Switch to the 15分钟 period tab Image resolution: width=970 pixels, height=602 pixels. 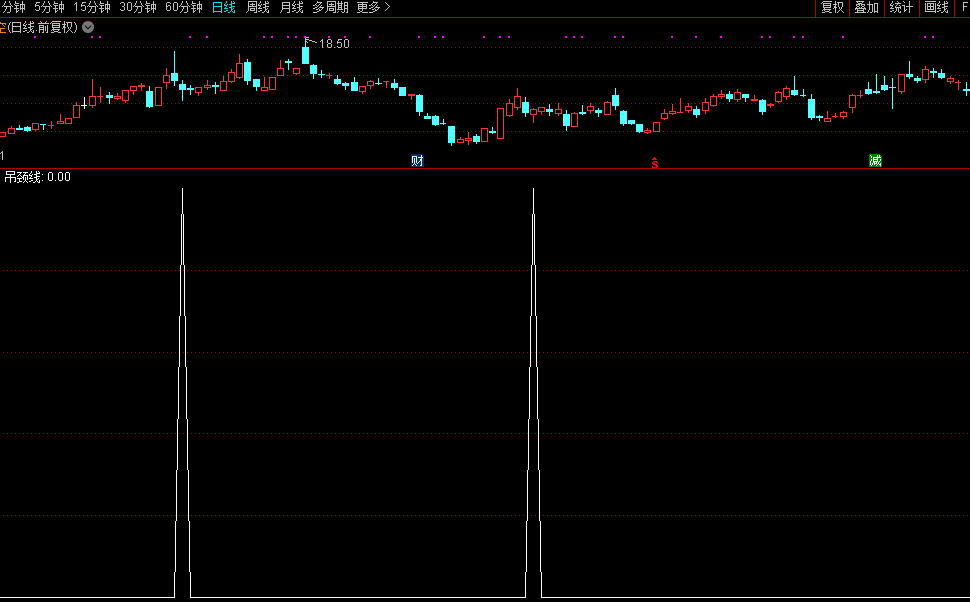(92, 8)
